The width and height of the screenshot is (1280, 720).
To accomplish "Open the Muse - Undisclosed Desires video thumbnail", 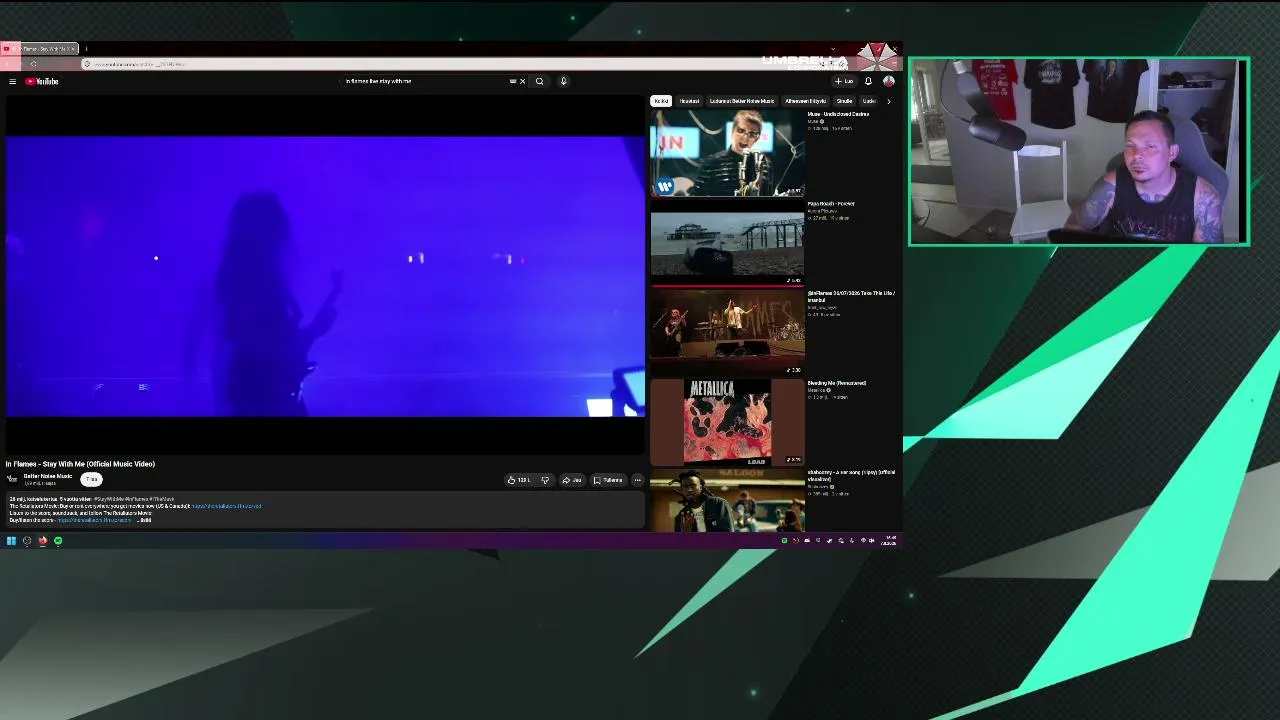I will pyautogui.click(x=727, y=153).
